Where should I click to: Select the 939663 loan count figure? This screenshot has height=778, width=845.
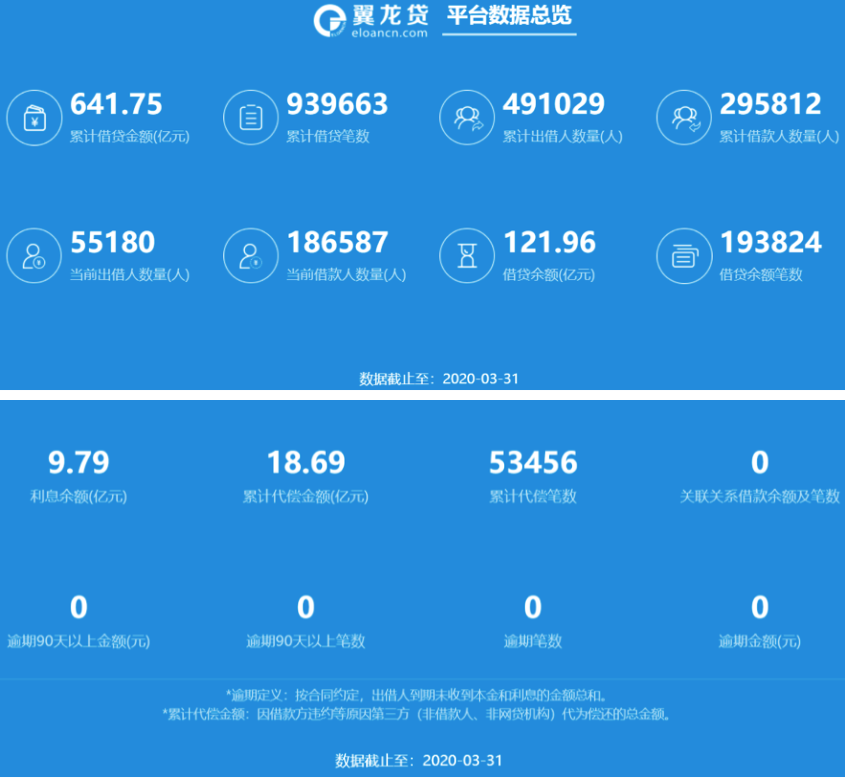337,104
